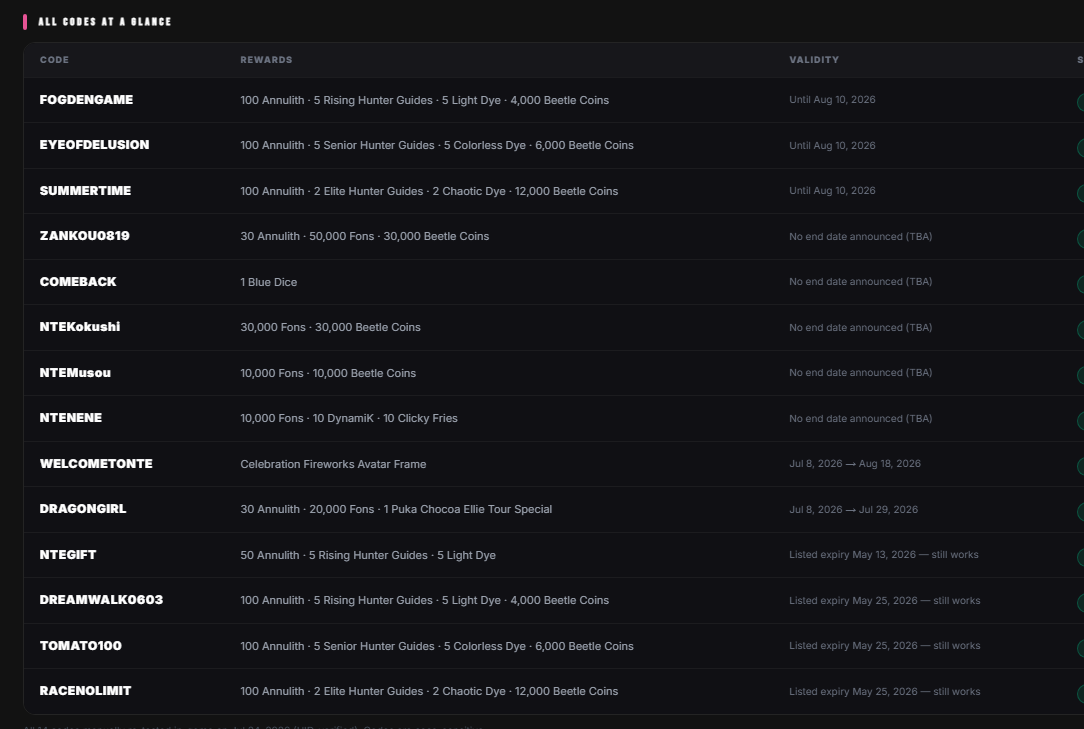Click the validity text in COMEBACK row

[861, 282]
